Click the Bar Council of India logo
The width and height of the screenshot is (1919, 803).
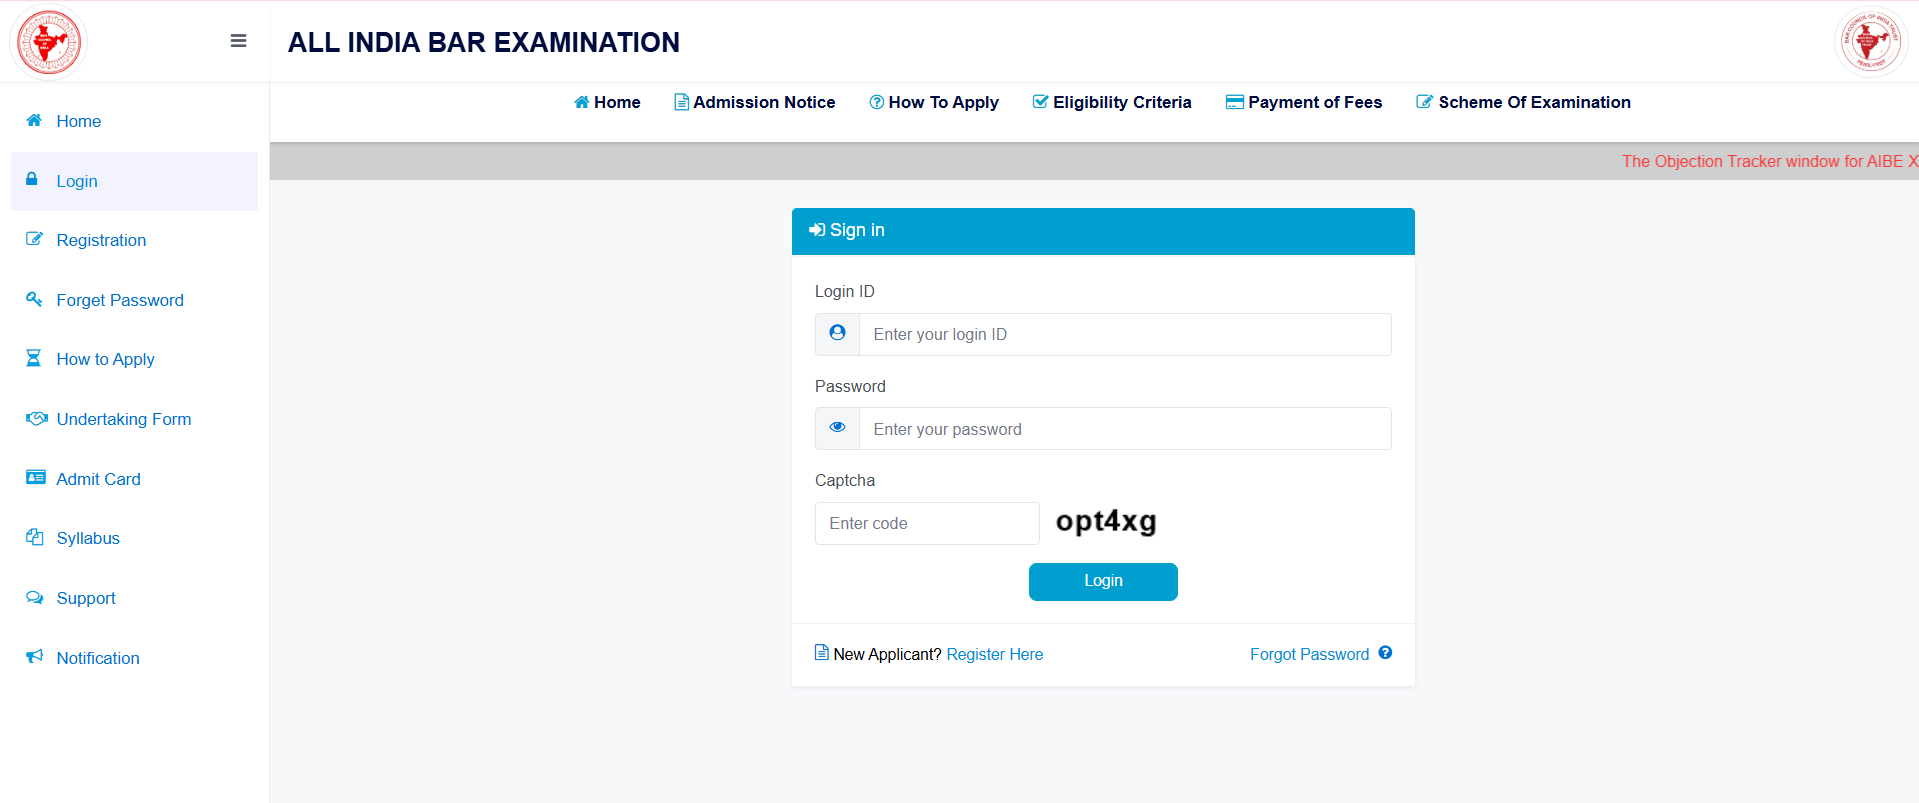point(47,41)
